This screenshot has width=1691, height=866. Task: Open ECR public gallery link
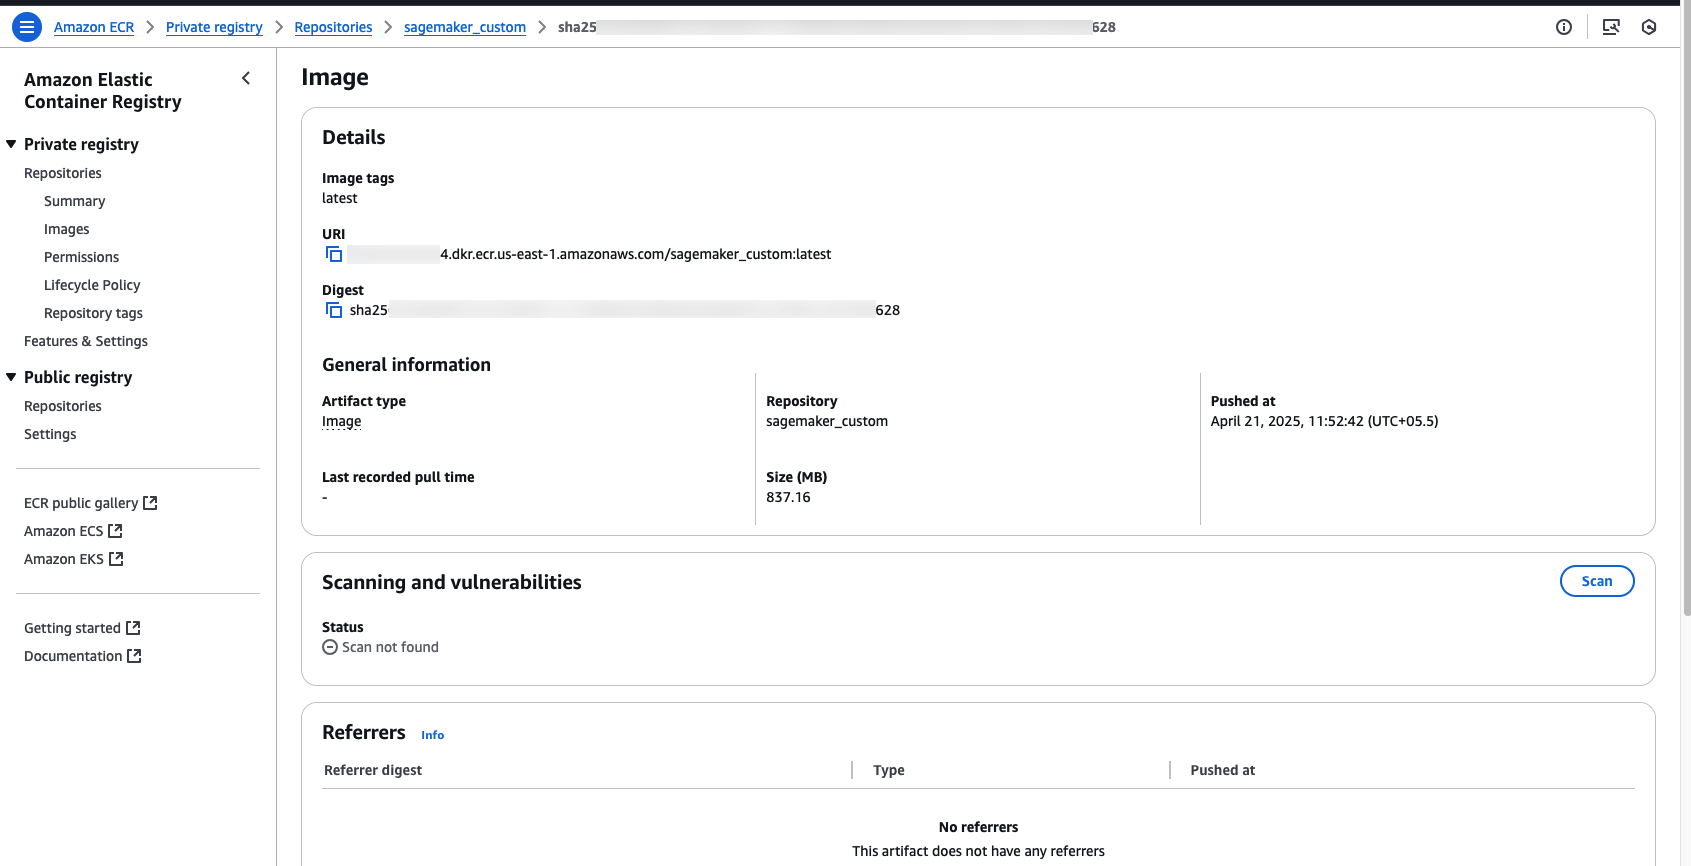(x=81, y=503)
